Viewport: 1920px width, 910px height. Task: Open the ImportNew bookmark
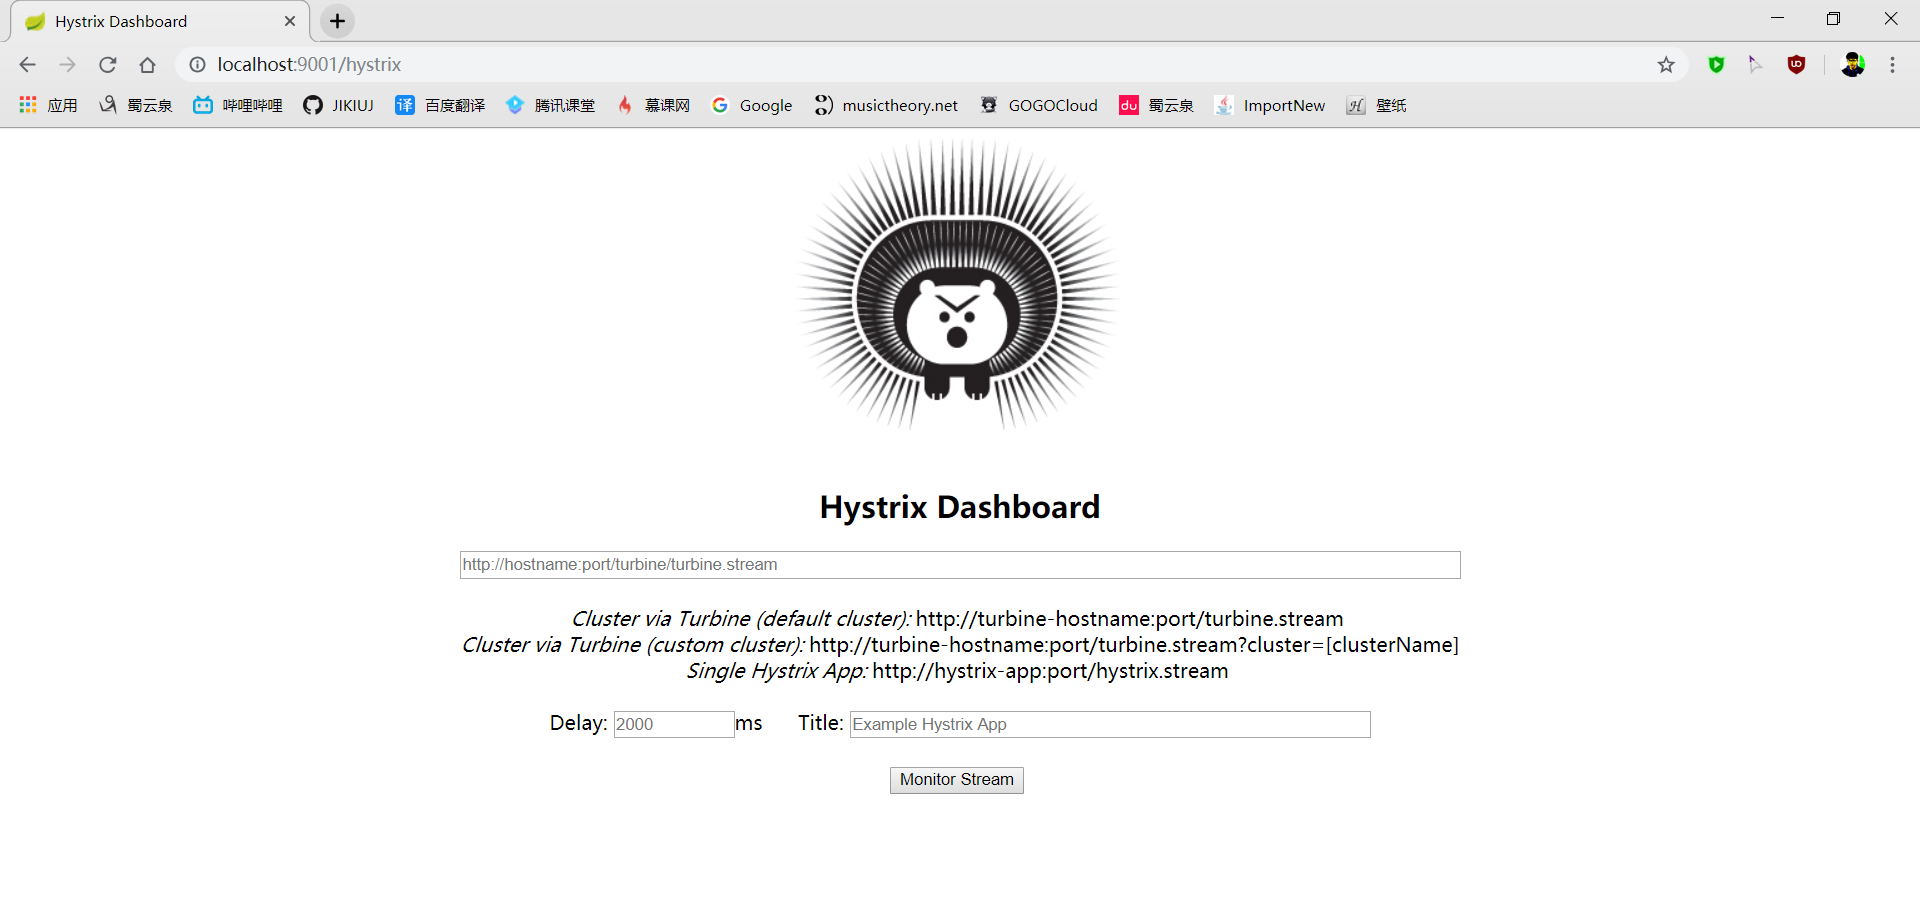[1270, 105]
